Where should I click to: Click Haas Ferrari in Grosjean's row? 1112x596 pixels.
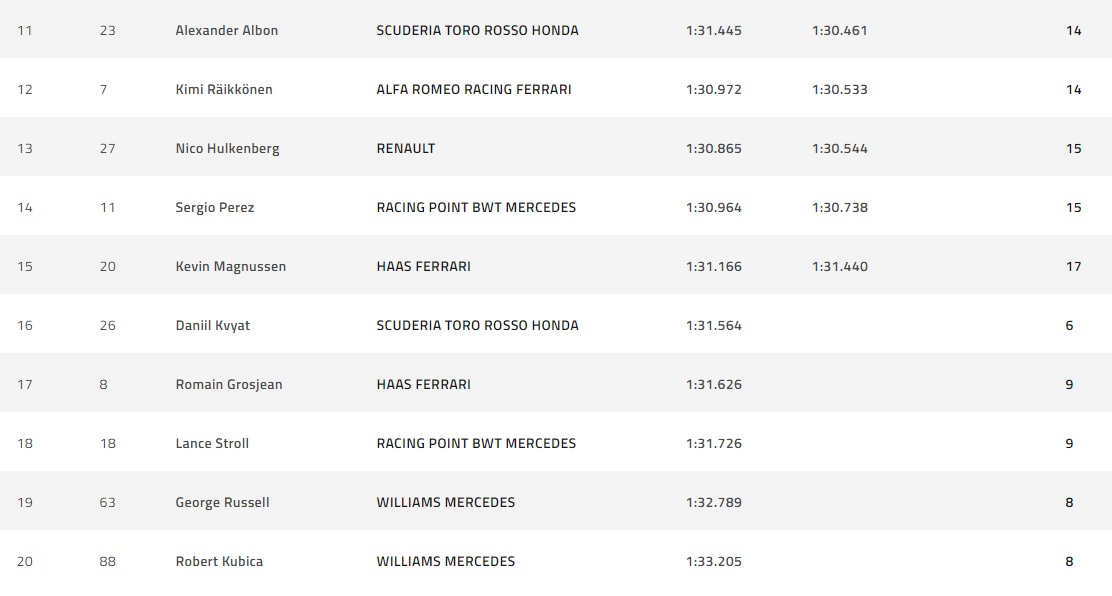(x=423, y=384)
